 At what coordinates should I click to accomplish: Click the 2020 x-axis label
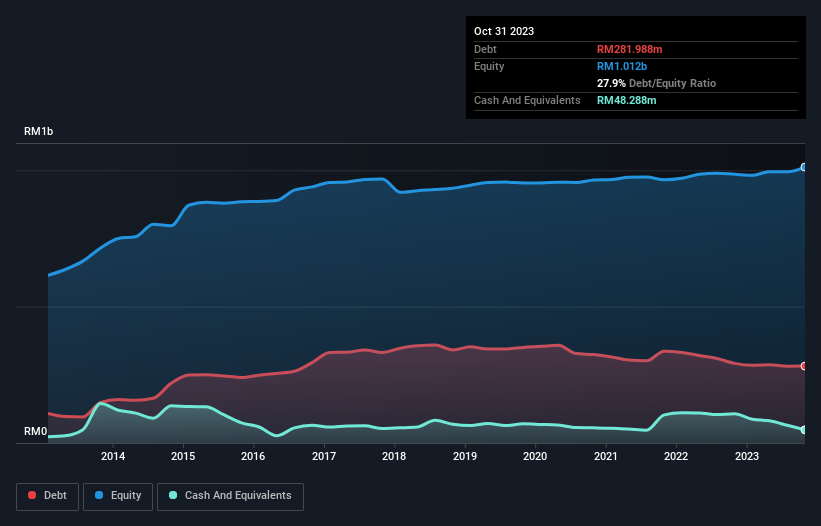[x=535, y=456]
